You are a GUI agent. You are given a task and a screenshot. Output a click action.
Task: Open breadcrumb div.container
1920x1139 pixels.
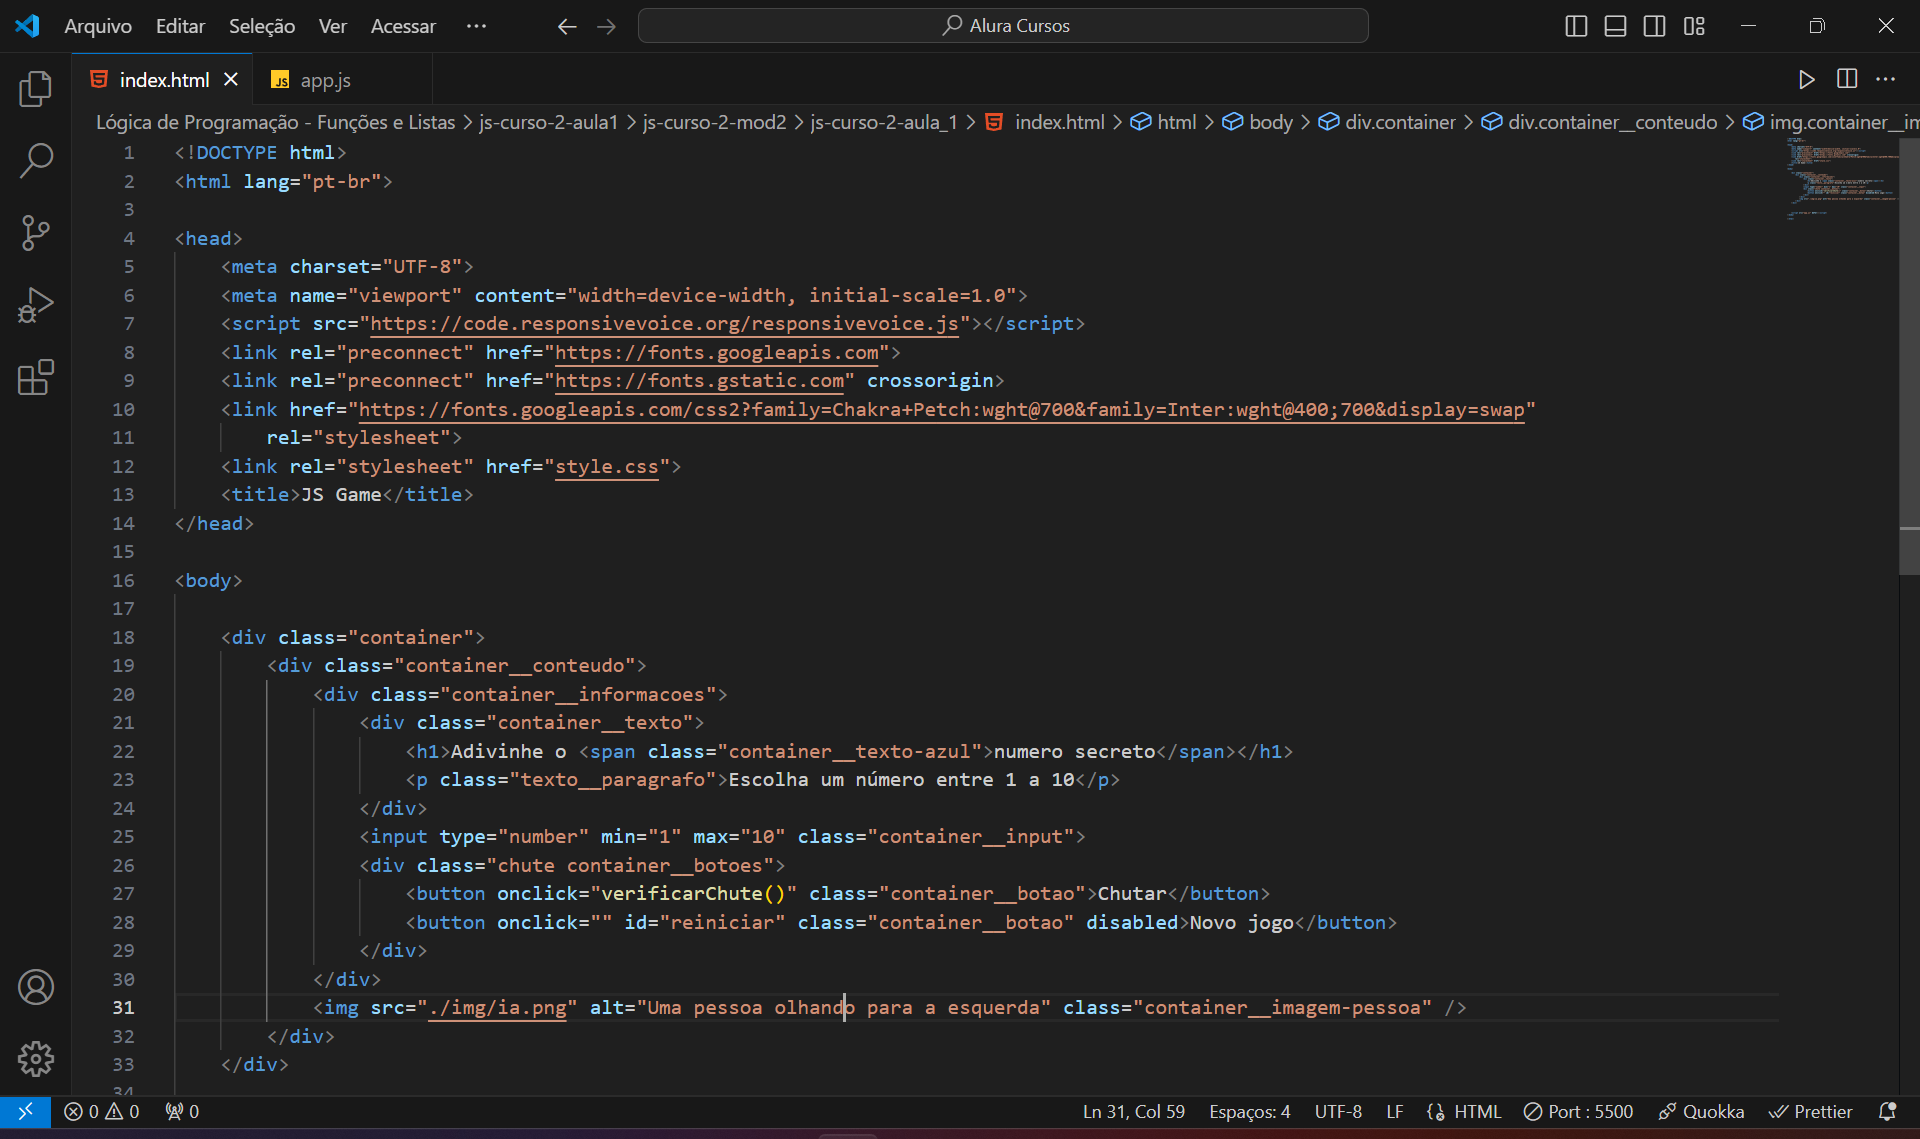tap(1387, 122)
